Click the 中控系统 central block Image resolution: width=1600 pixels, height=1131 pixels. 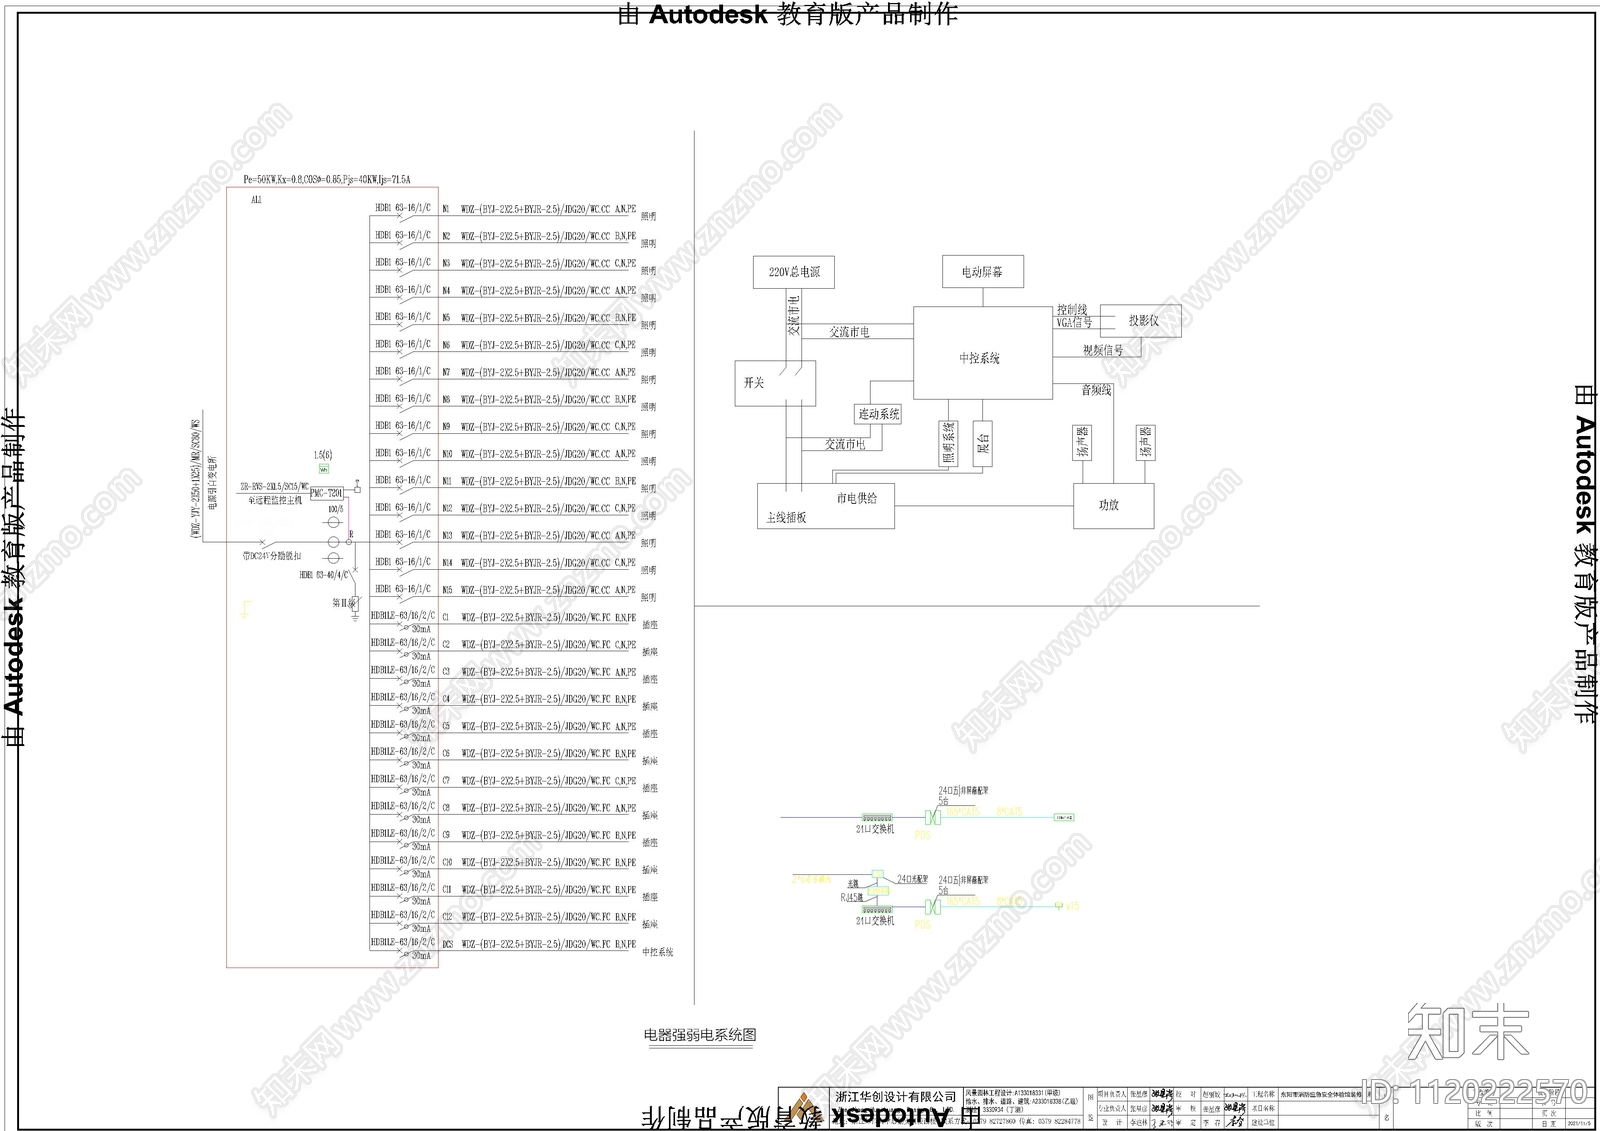coord(982,353)
